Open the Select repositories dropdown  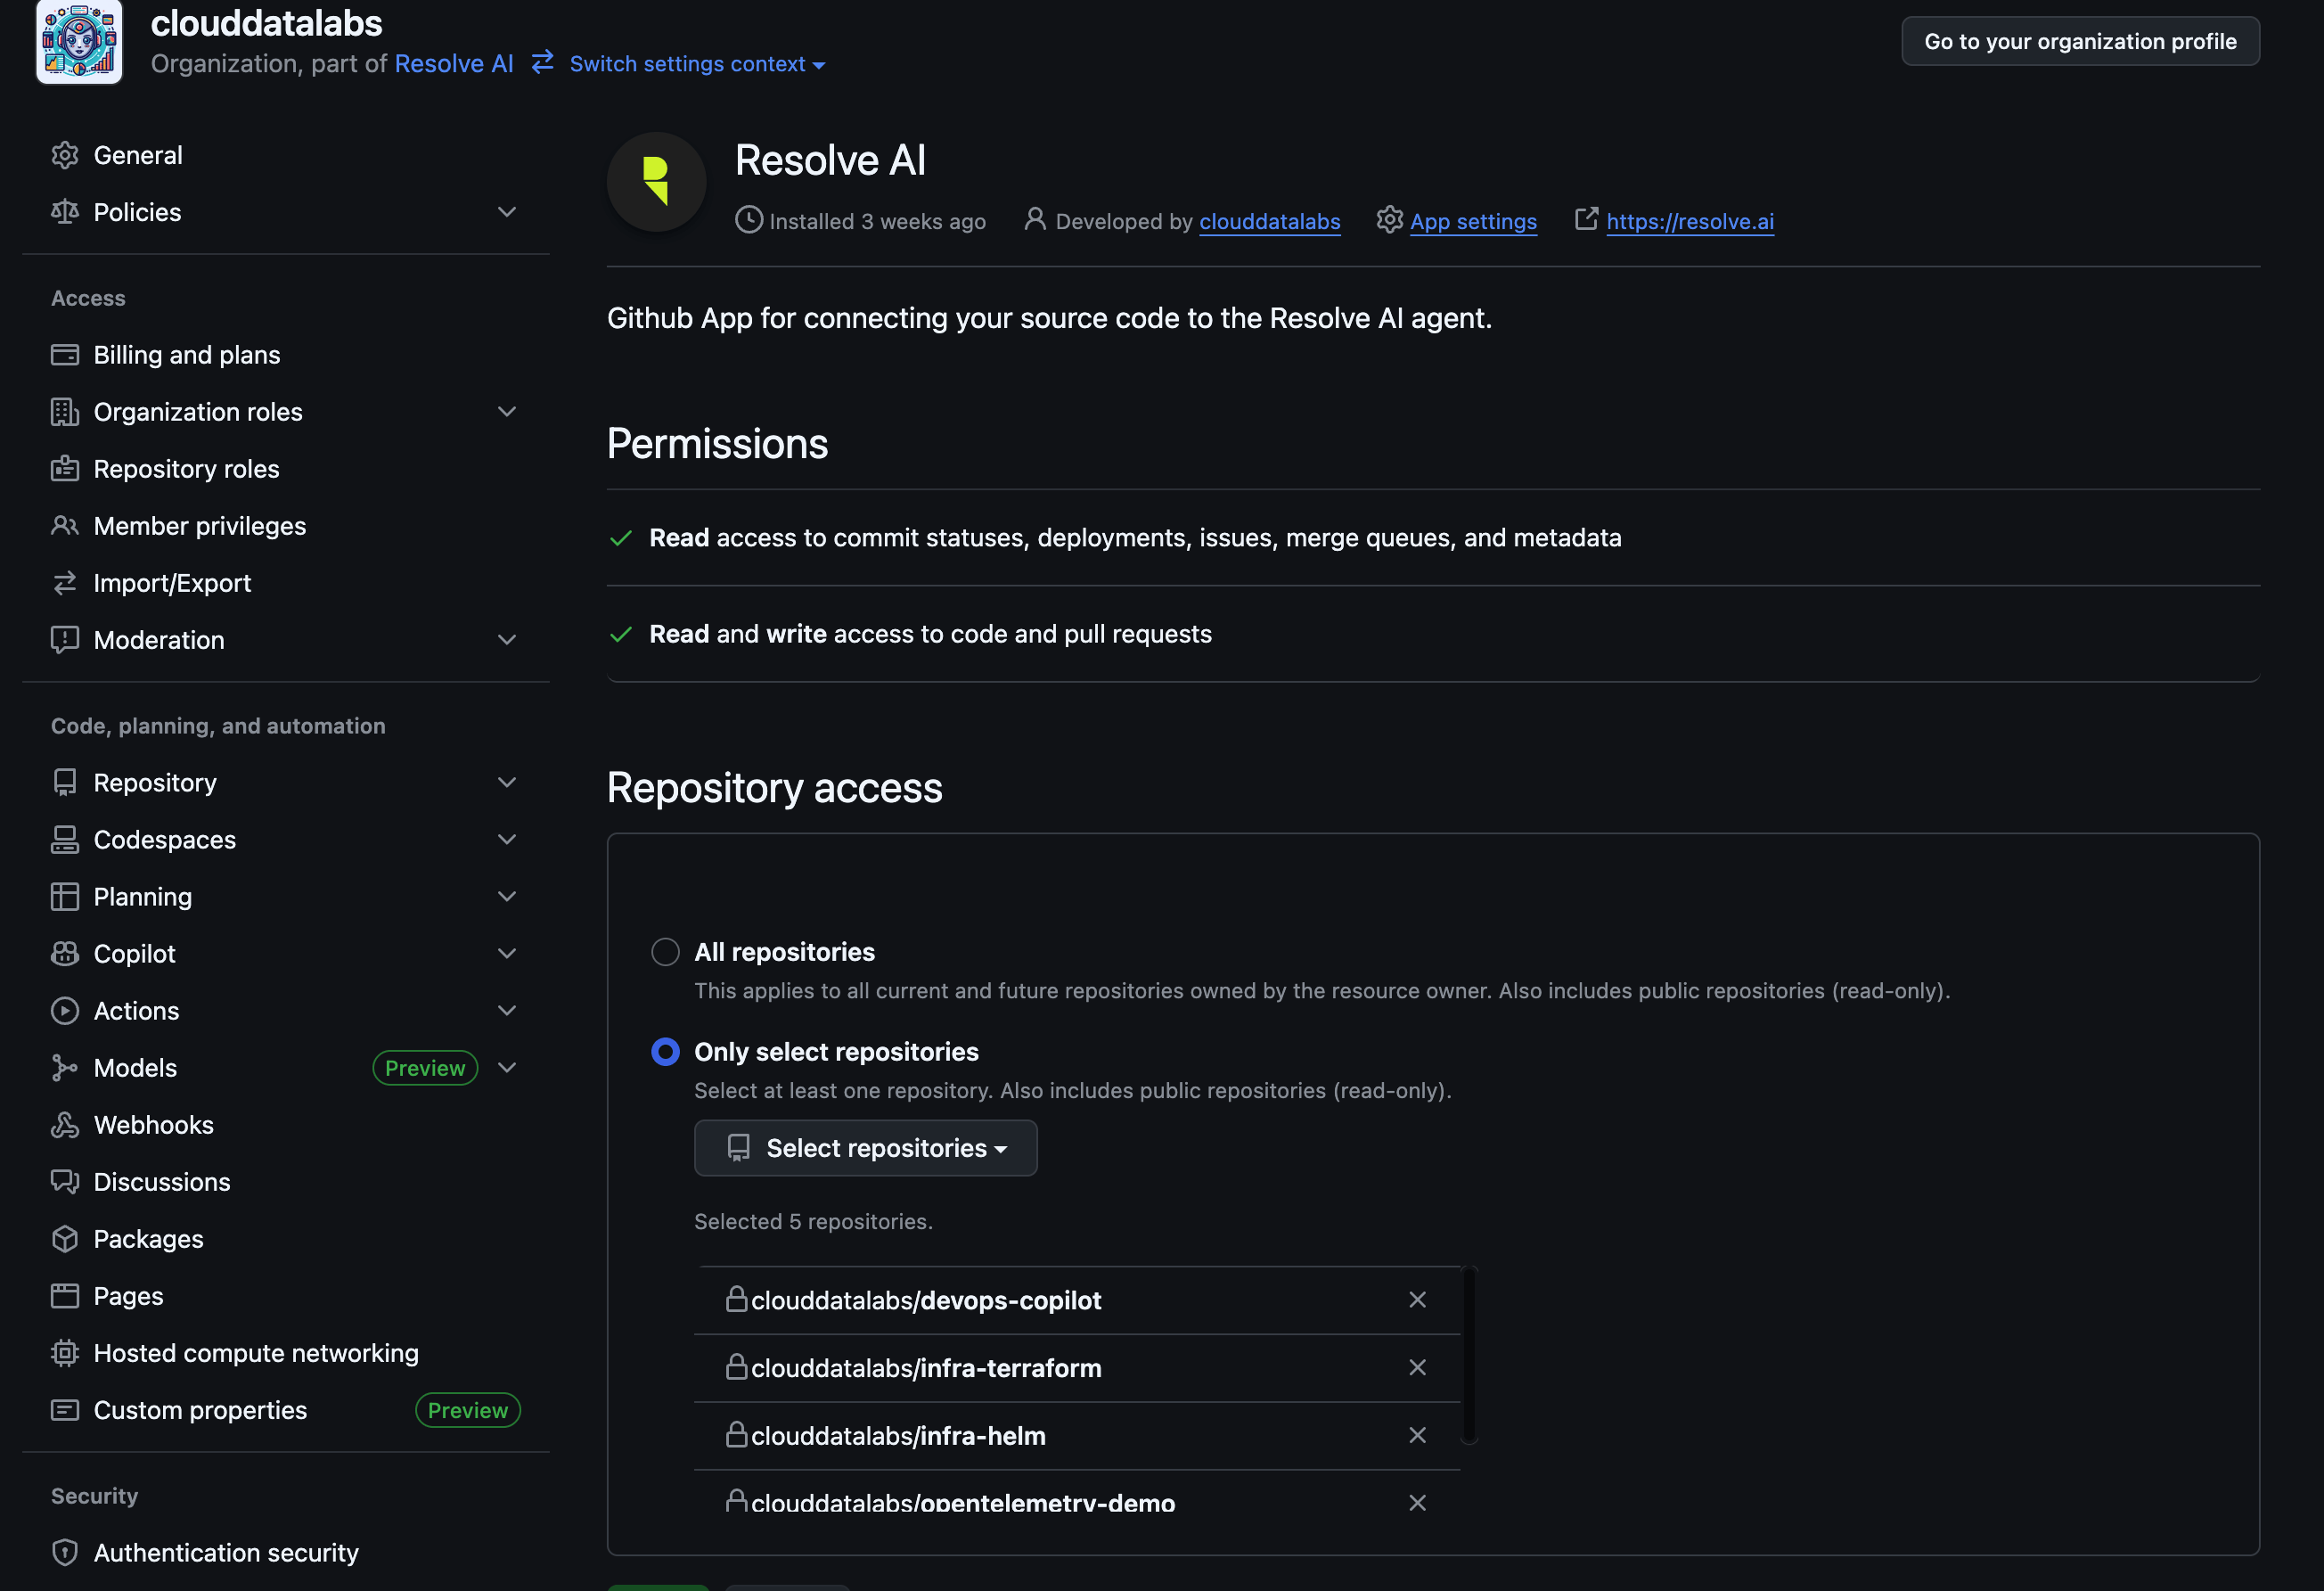866,1148
